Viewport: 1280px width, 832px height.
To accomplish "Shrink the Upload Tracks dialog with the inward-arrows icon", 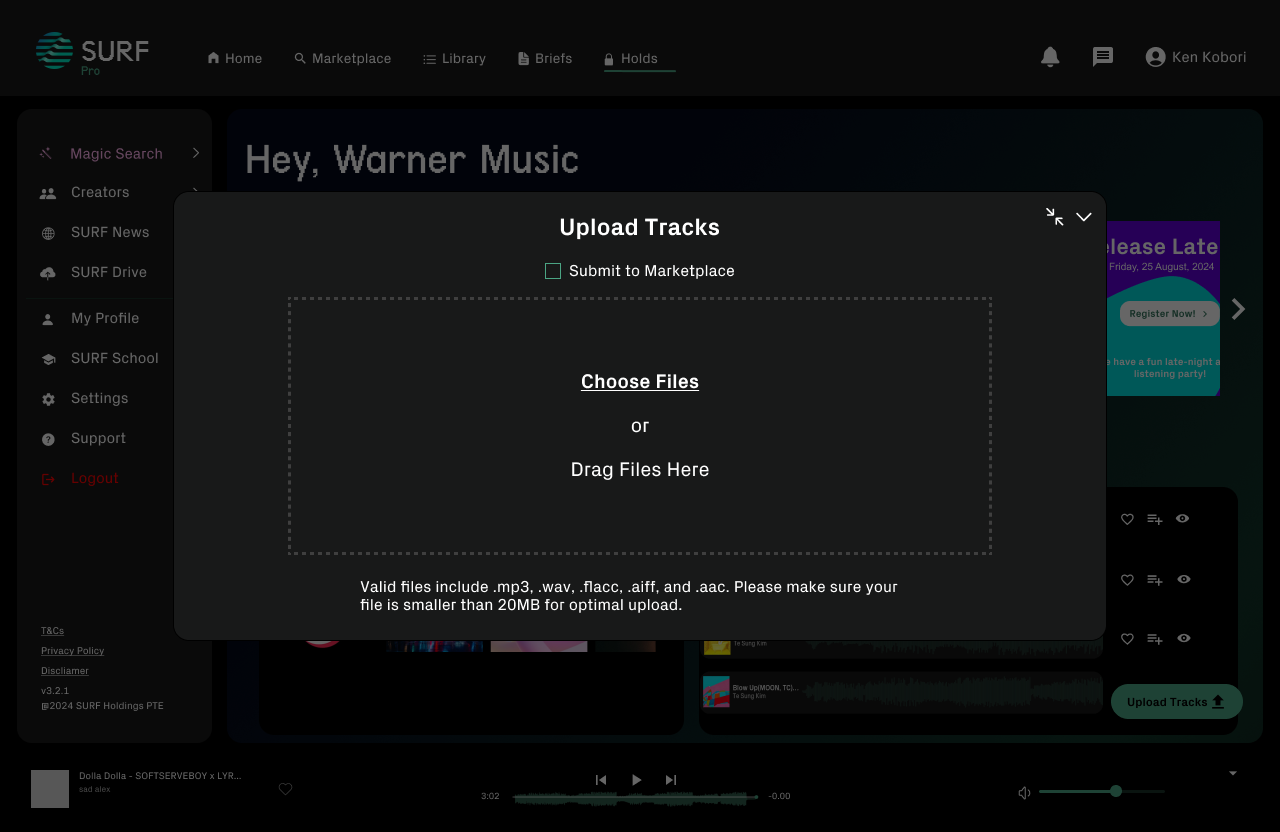I will [x=1054, y=217].
